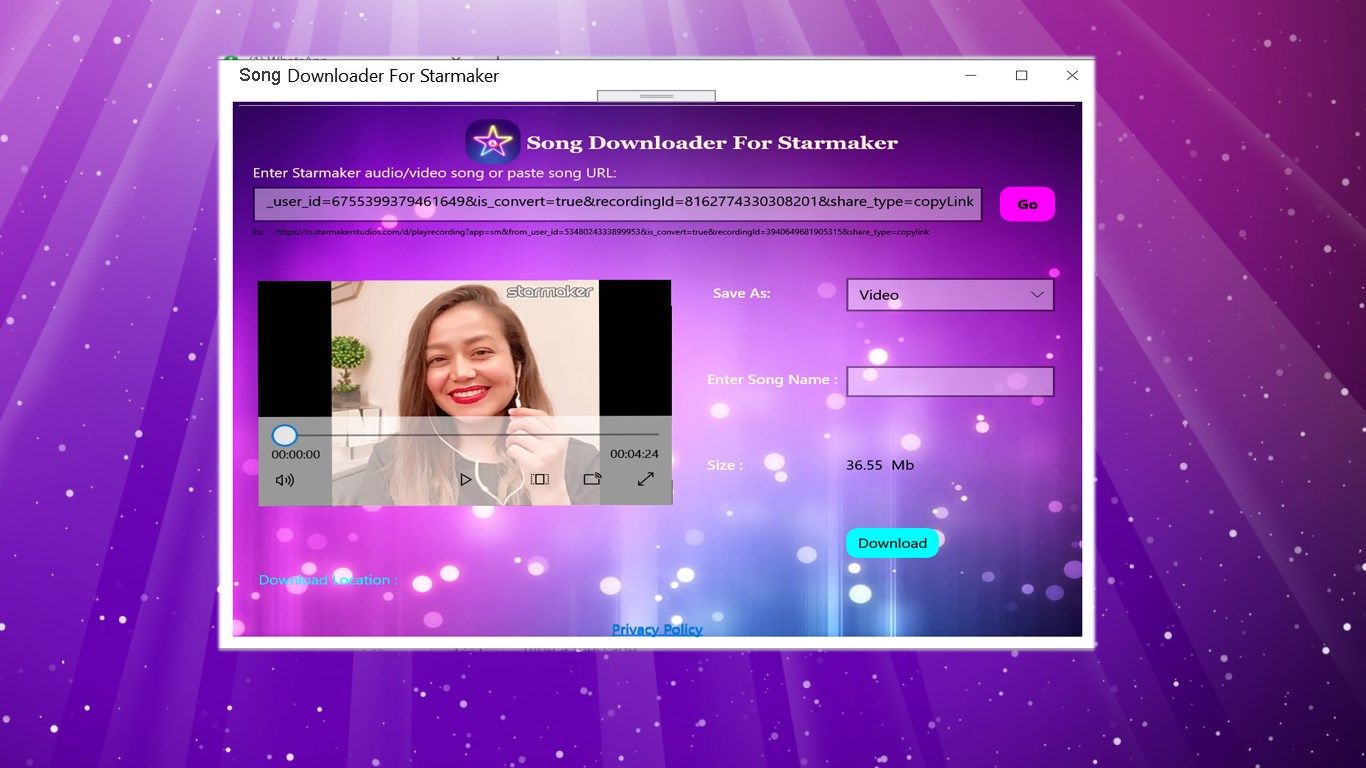Click into the Starmaker song URL input field
The width and height of the screenshot is (1366, 768).
click(x=618, y=203)
